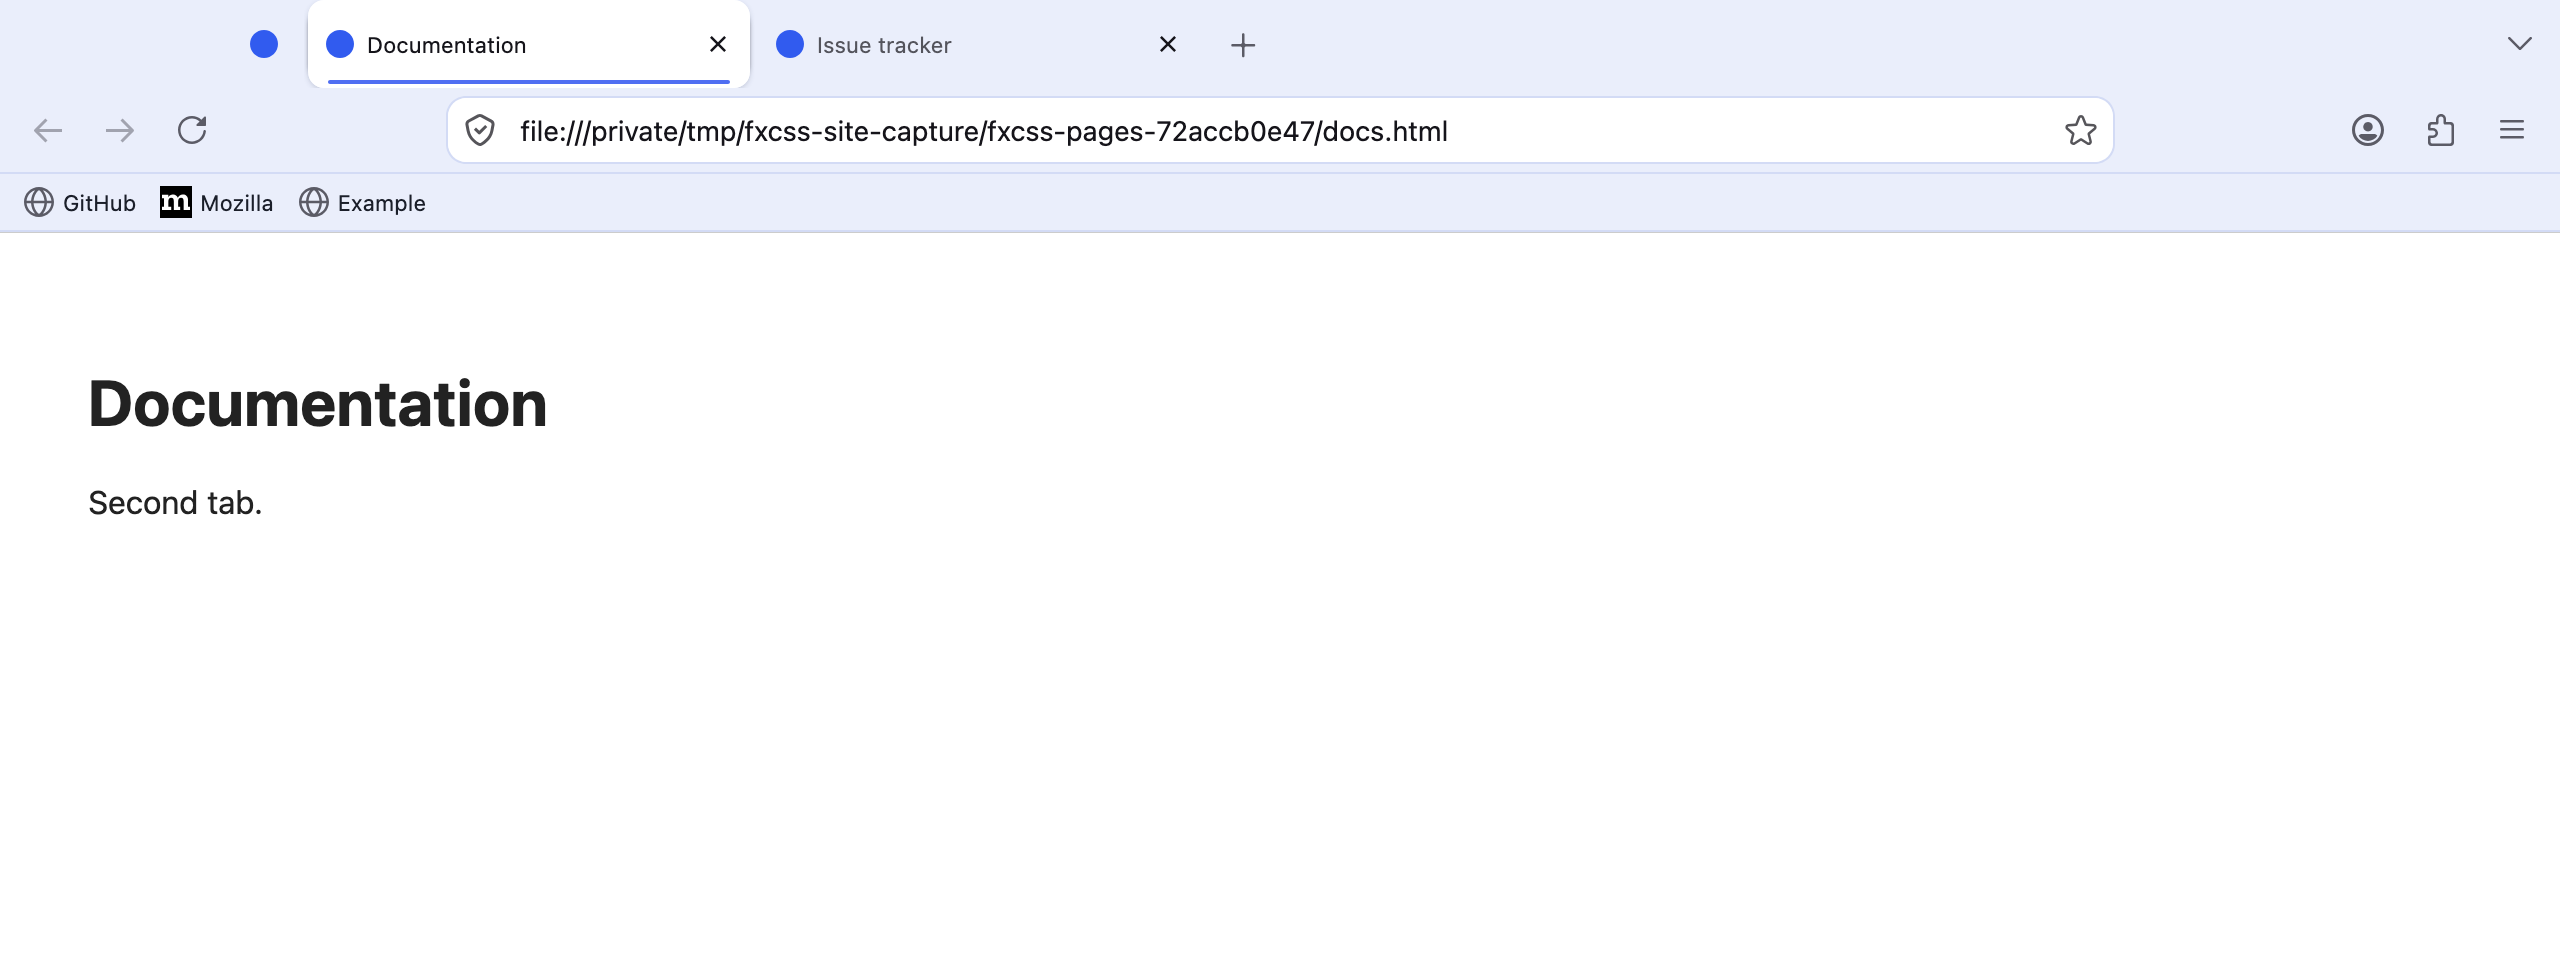Open the Mozilla bookmark
The width and height of the screenshot is (2560, 960).
click(x=217, y=203)
